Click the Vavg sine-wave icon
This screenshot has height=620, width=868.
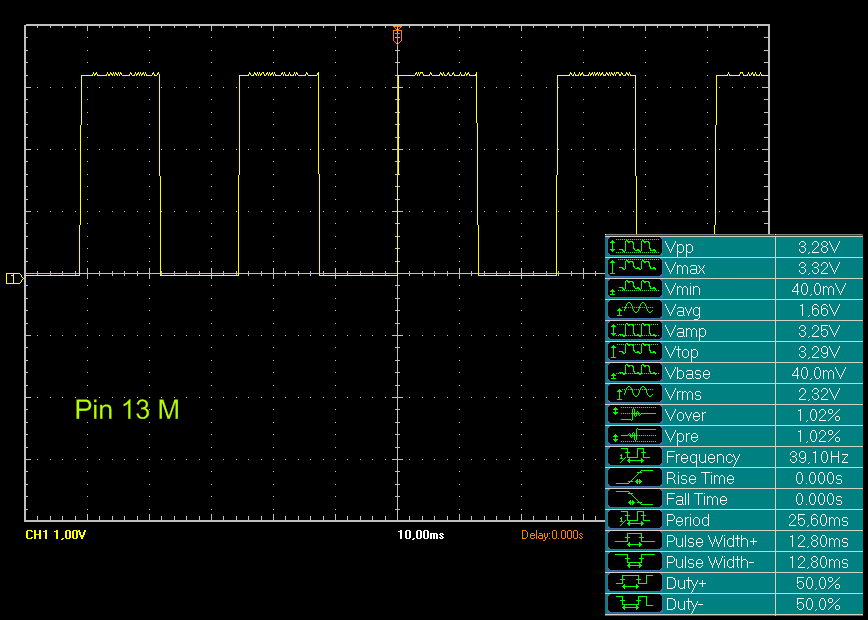coord(634,310)
